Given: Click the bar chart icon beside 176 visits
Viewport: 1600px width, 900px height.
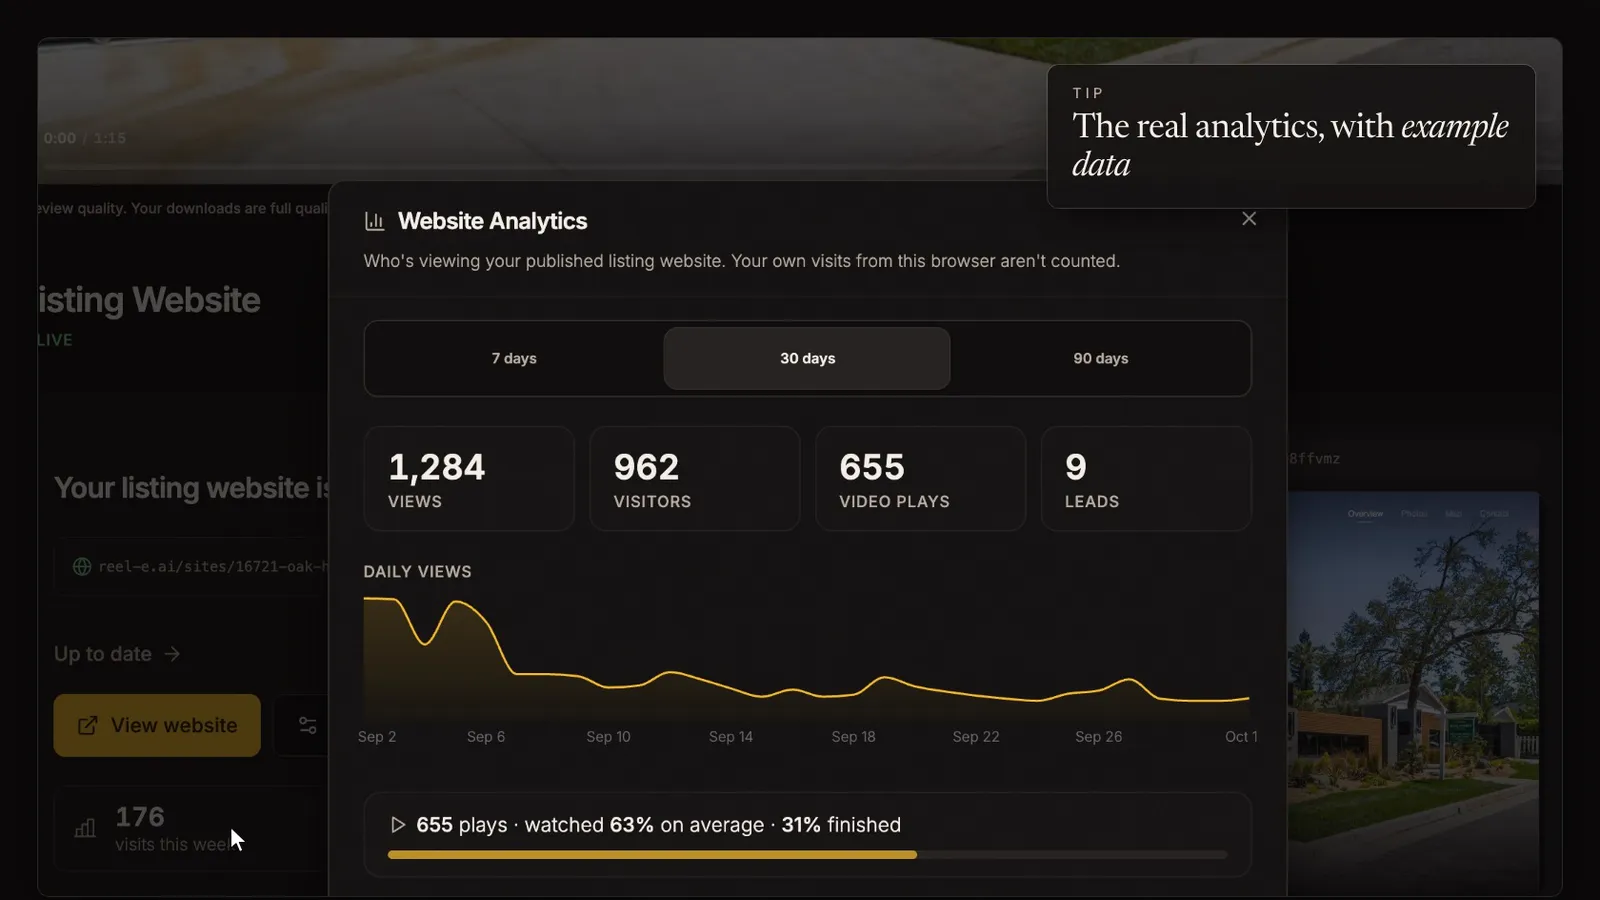Looking at the screenshot, I should click(85, 828).
